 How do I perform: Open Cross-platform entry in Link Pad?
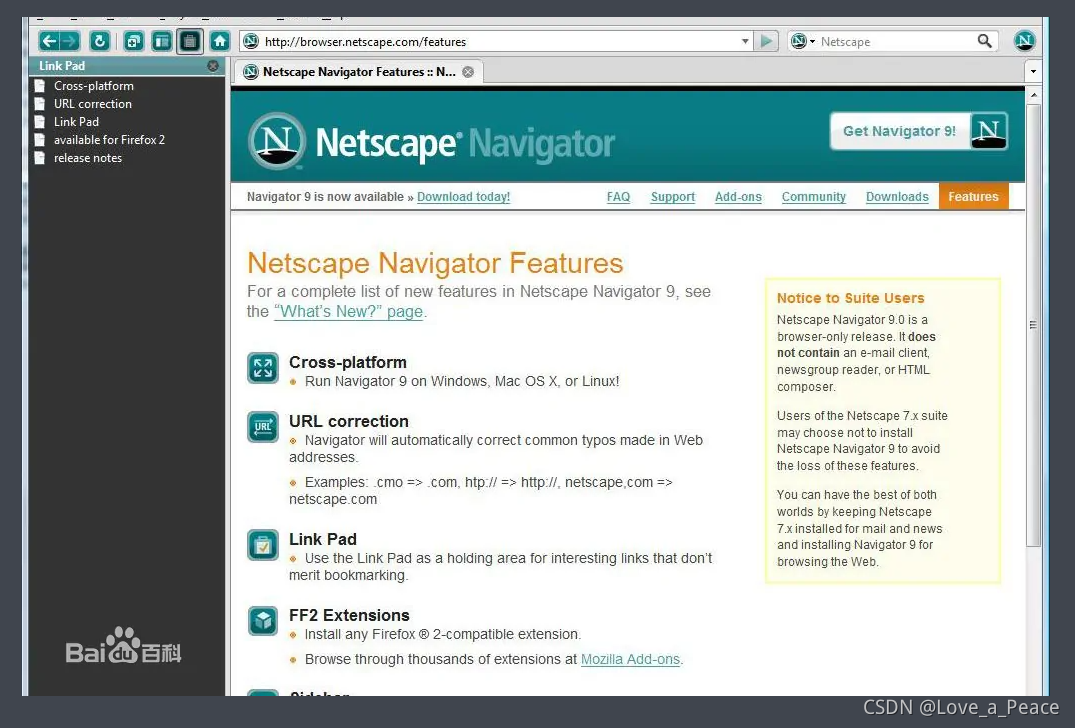94,86
